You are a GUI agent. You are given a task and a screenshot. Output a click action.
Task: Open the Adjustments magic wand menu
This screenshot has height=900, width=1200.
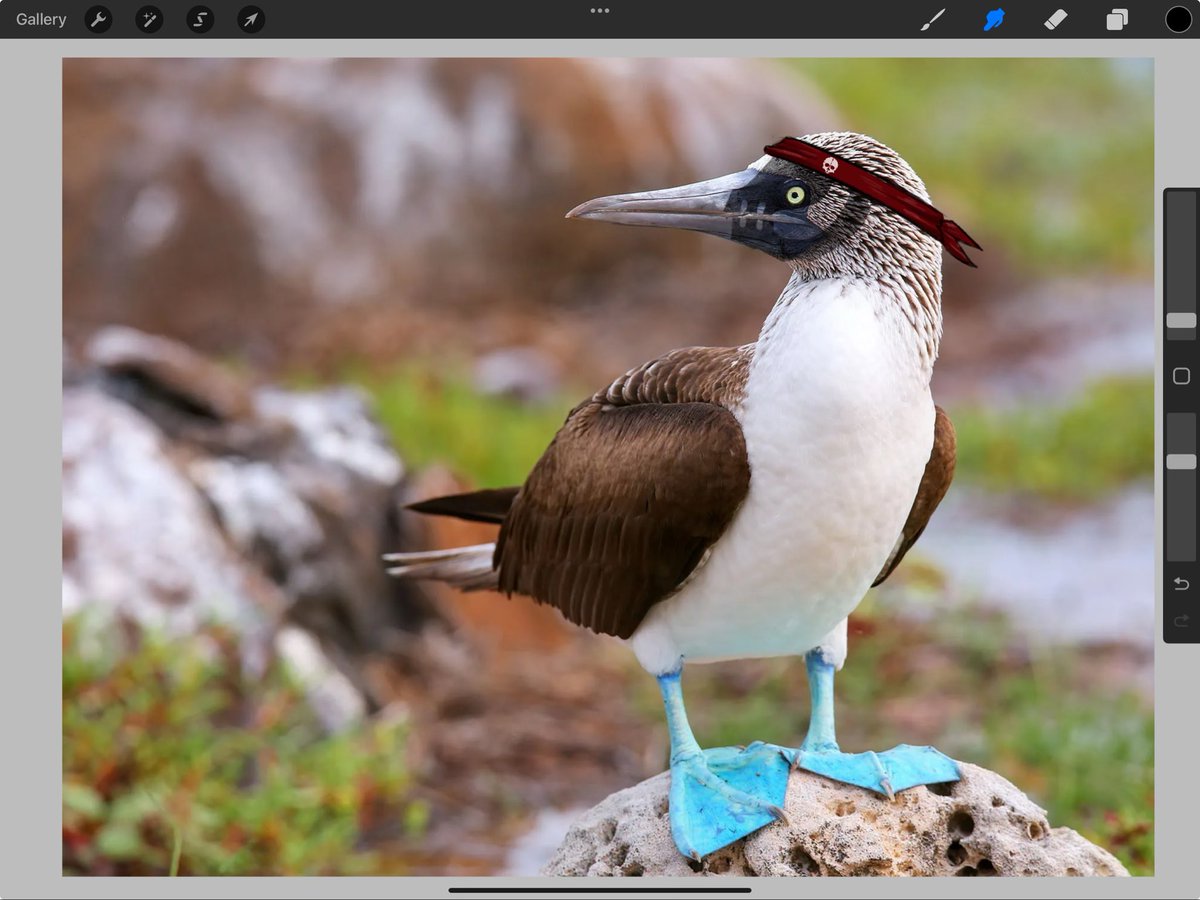[x=149, y=19]
